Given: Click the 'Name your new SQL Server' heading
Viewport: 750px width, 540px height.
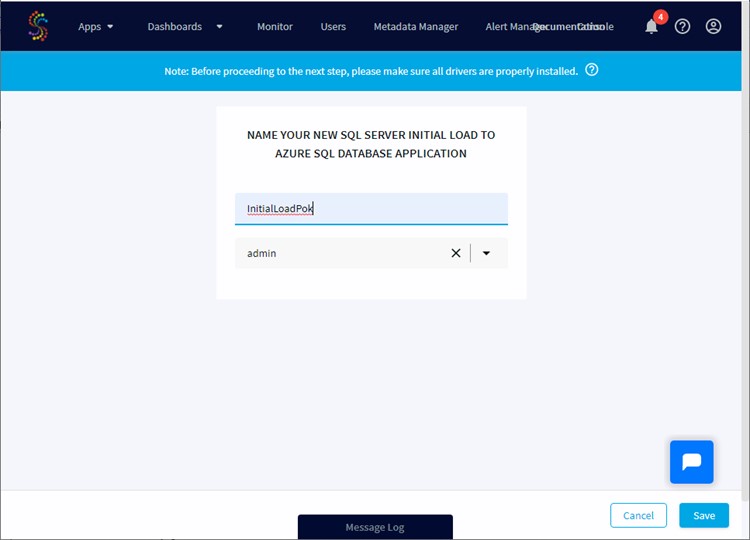Looking at the screenshot, I should tap(371, 144).
